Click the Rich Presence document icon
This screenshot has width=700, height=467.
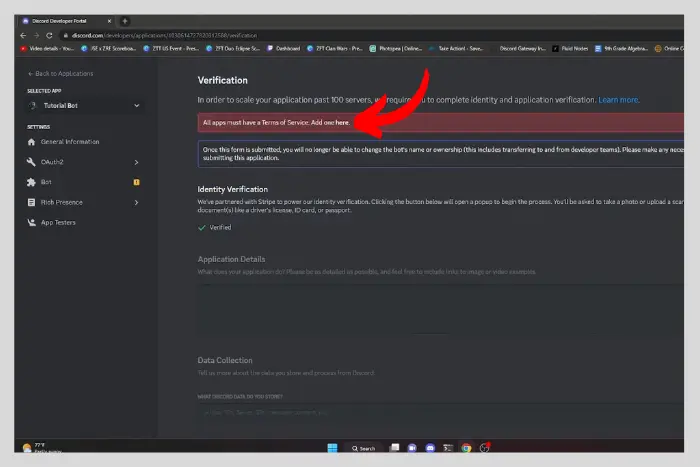click(31, 202)
